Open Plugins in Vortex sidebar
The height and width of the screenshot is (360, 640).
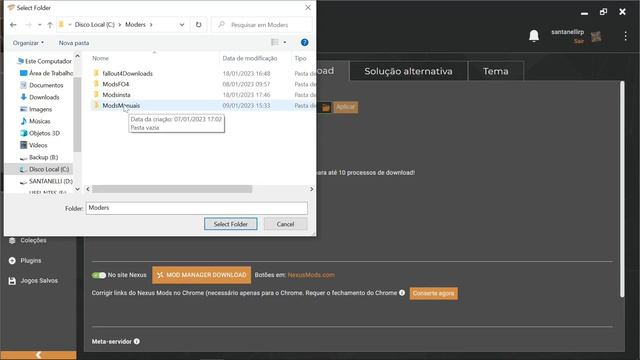(25, 260)
